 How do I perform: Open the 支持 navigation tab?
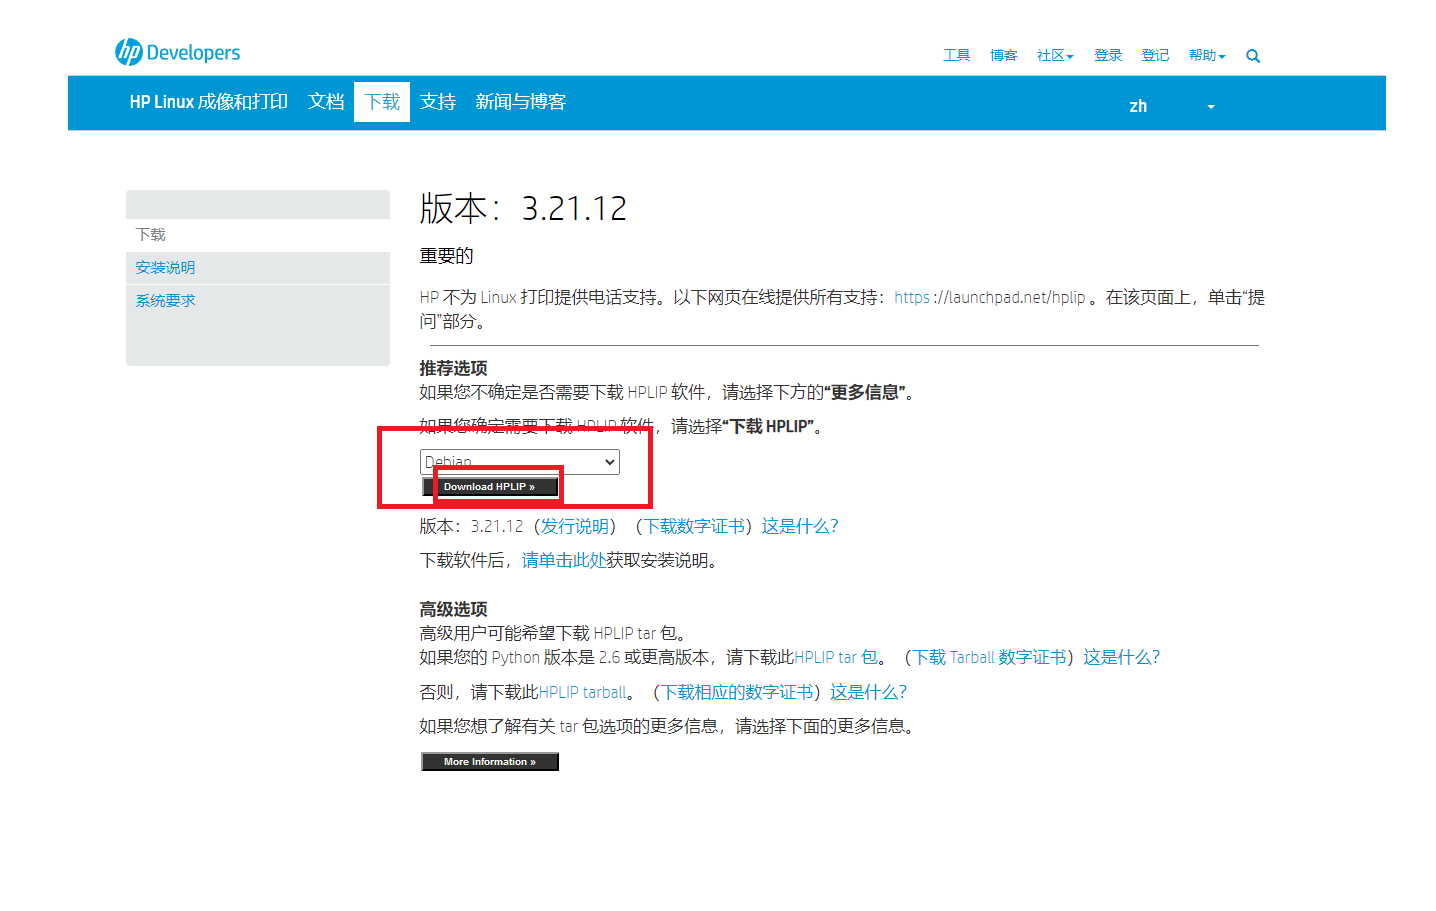pyautogui.click(x=438, y=102)
